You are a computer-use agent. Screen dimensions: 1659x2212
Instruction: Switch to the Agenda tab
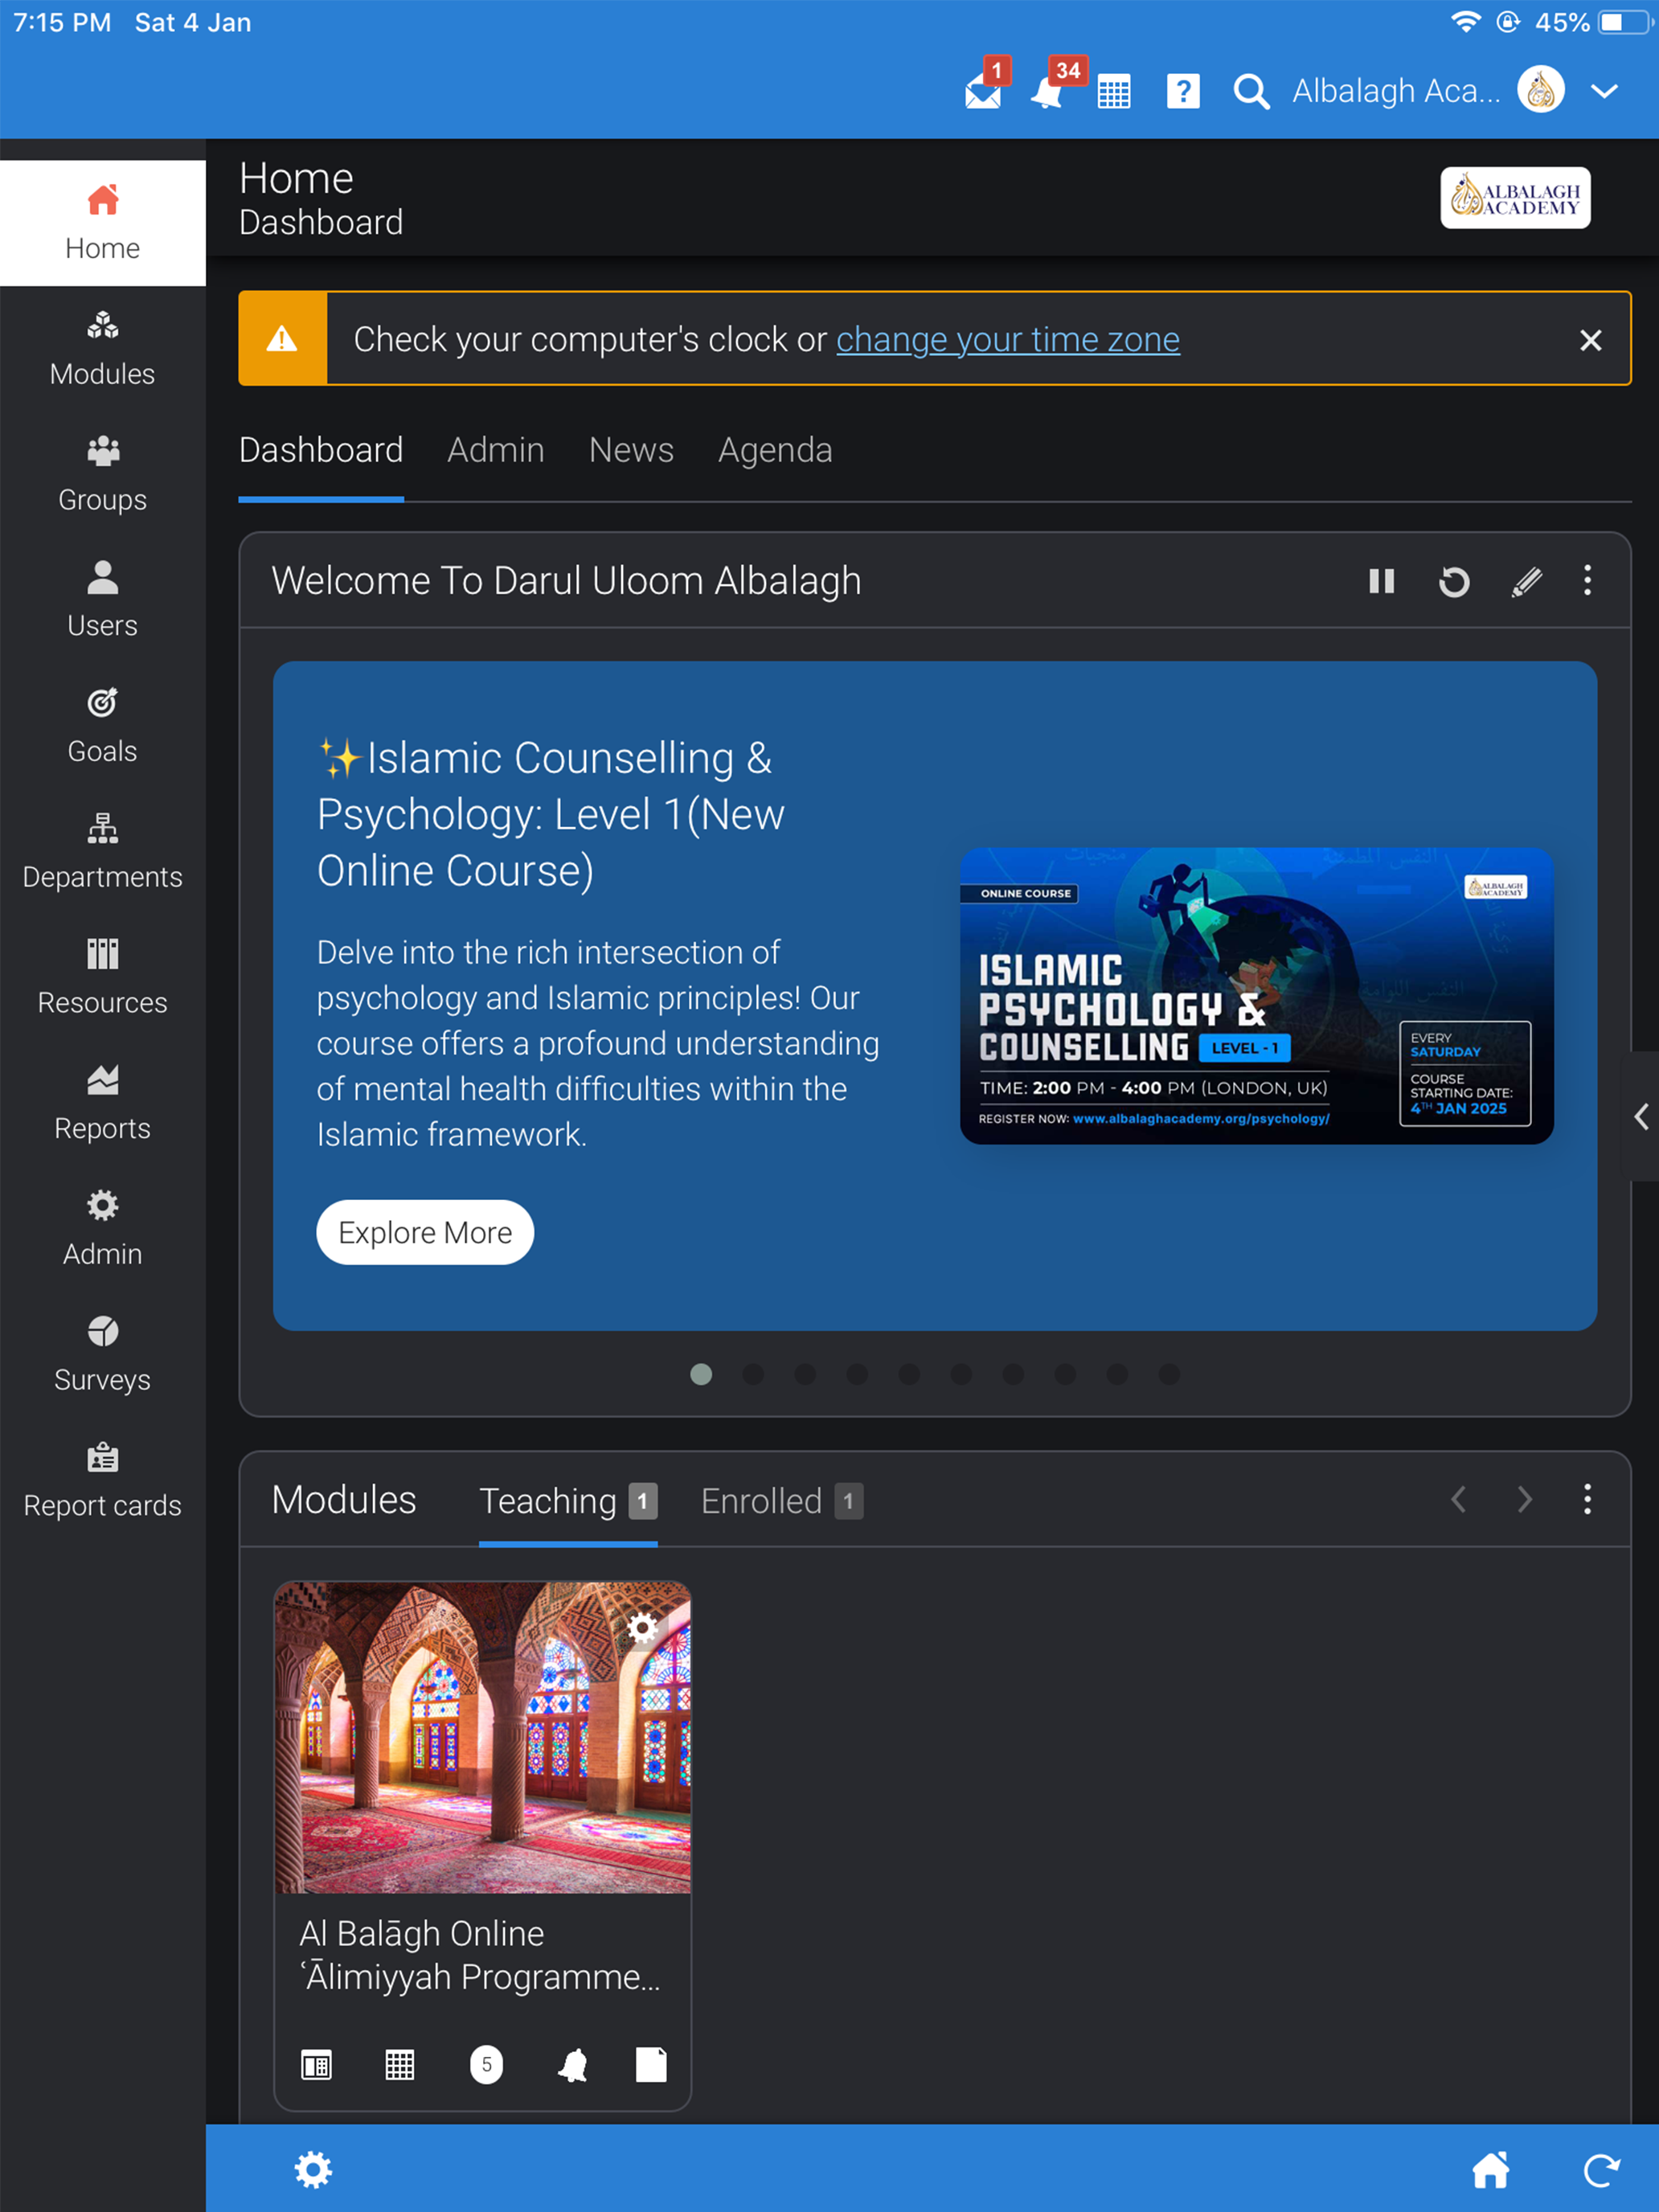point(775,450)
